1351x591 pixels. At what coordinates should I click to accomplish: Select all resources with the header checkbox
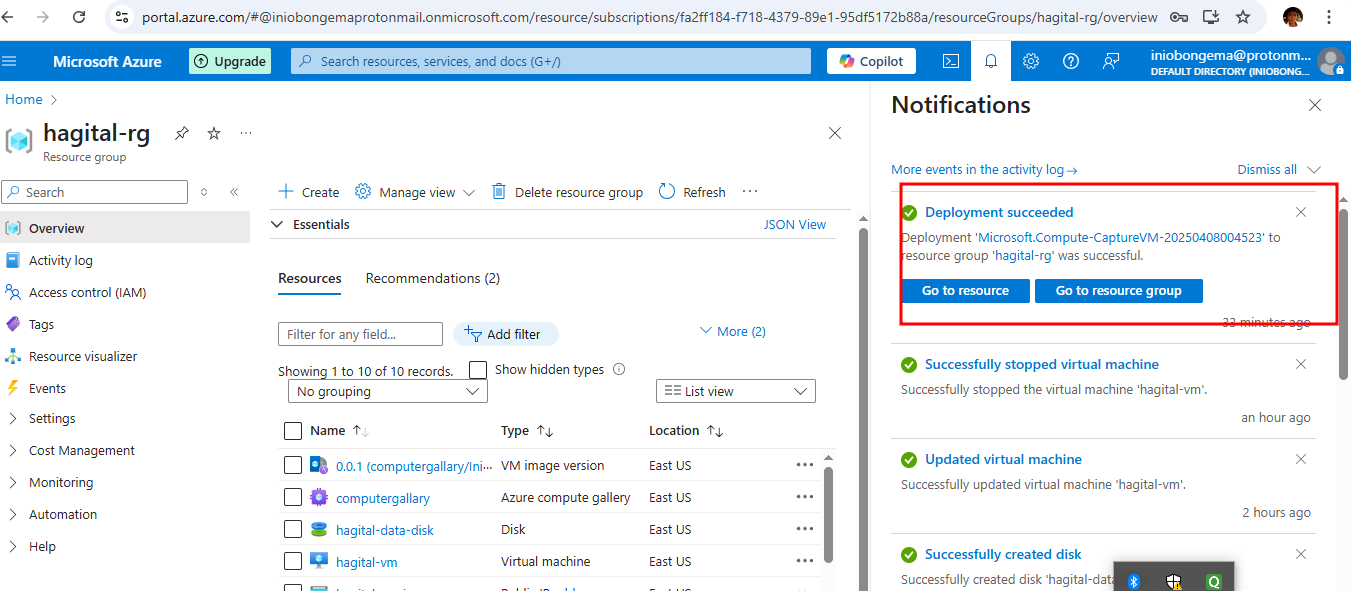[293, 431]
